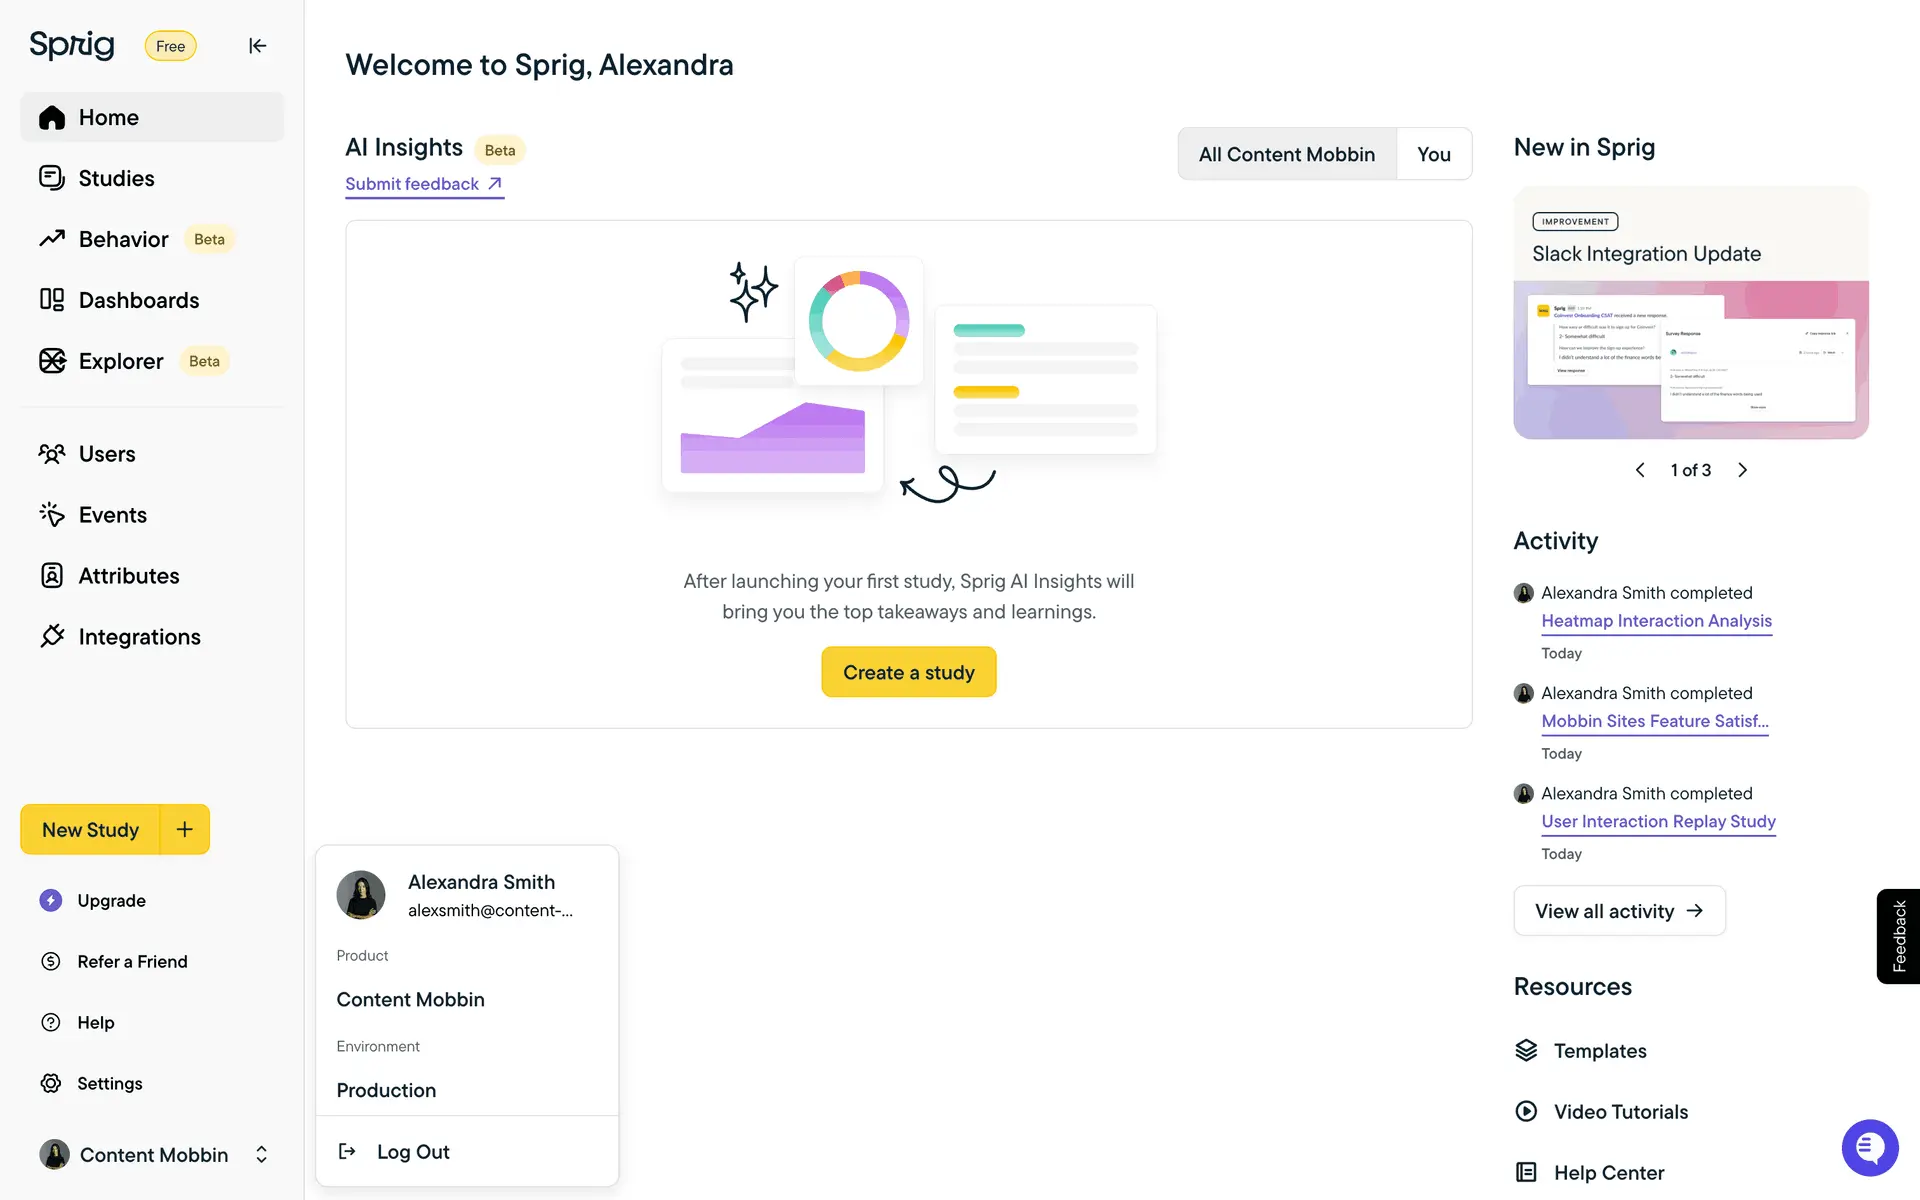Screen dimensions: 1920x1200
Task: Select Production environment in account menu
Action: click(x=386, y=1090)
